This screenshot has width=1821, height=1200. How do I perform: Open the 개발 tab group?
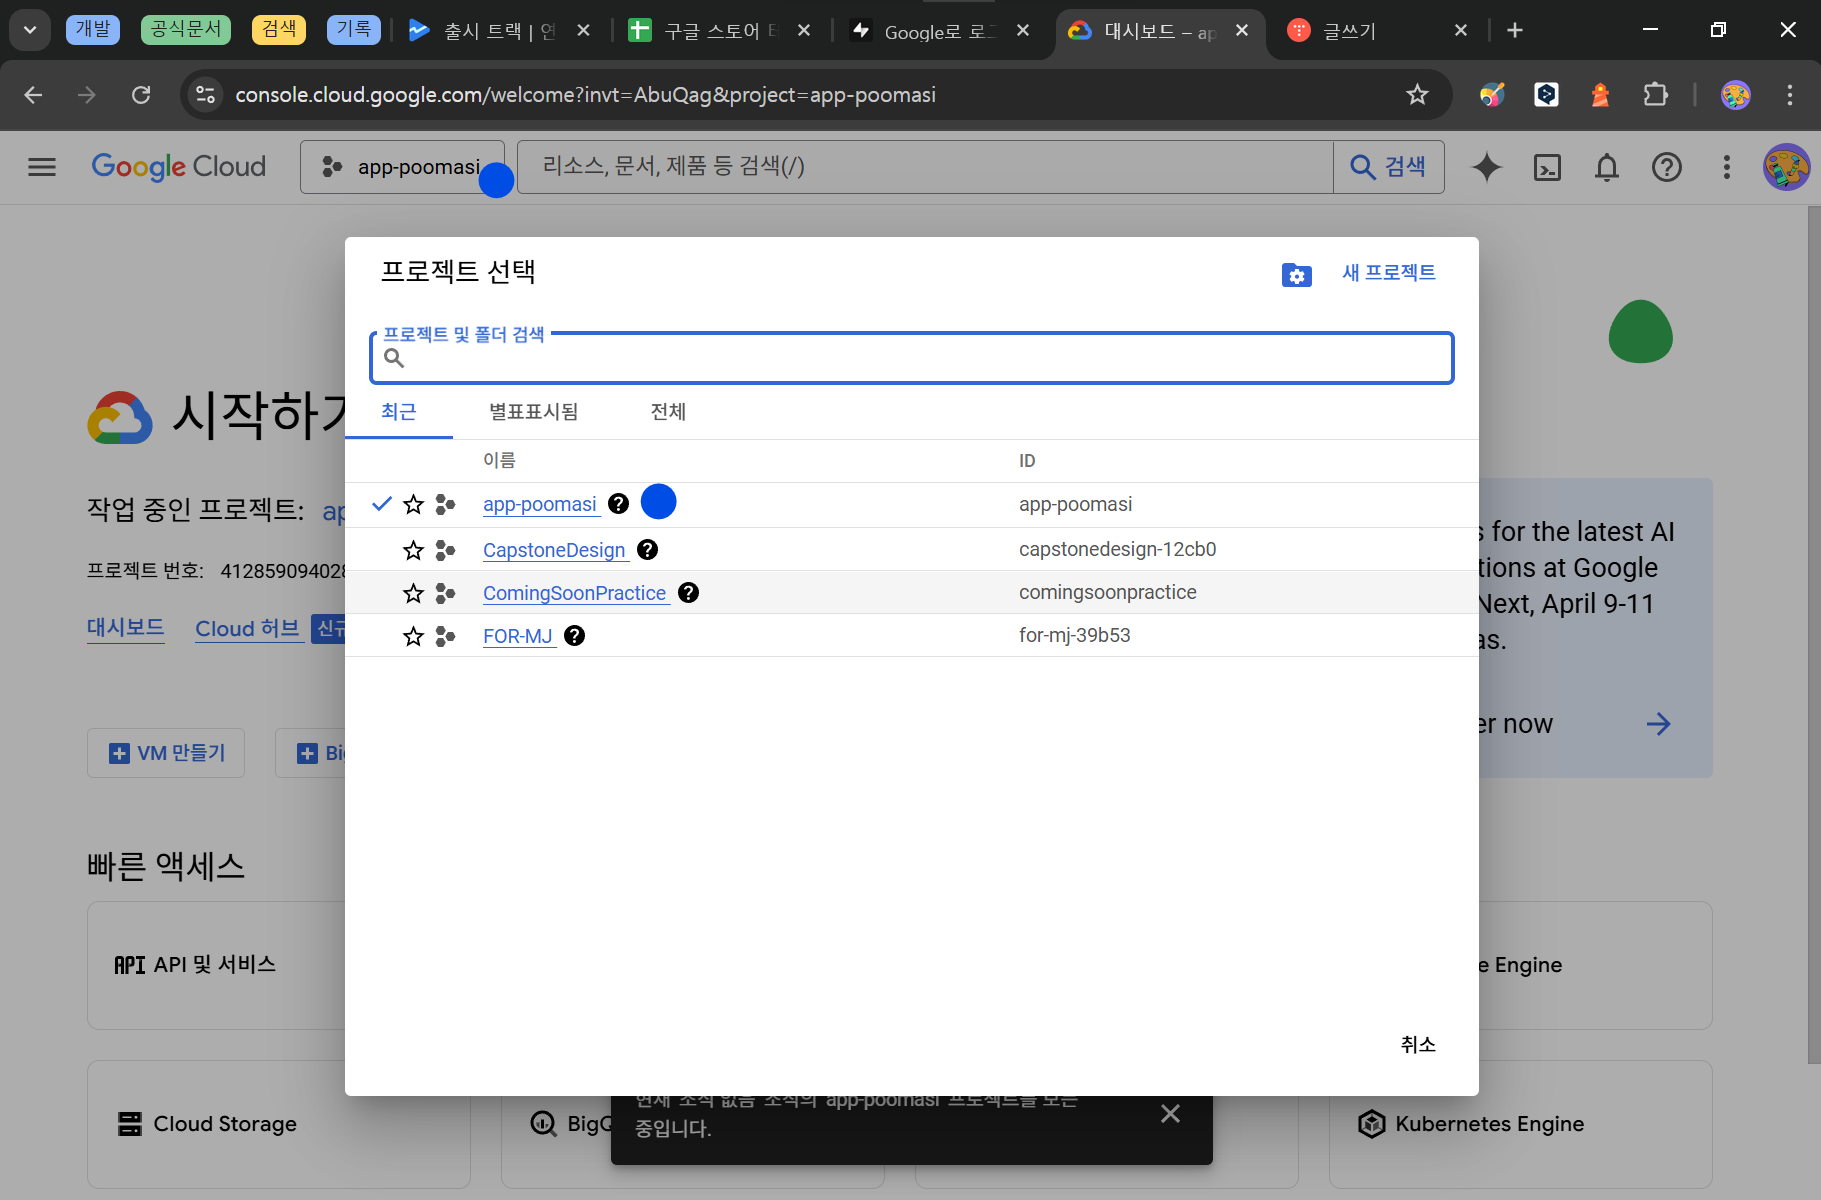click(x=93, y=29)
